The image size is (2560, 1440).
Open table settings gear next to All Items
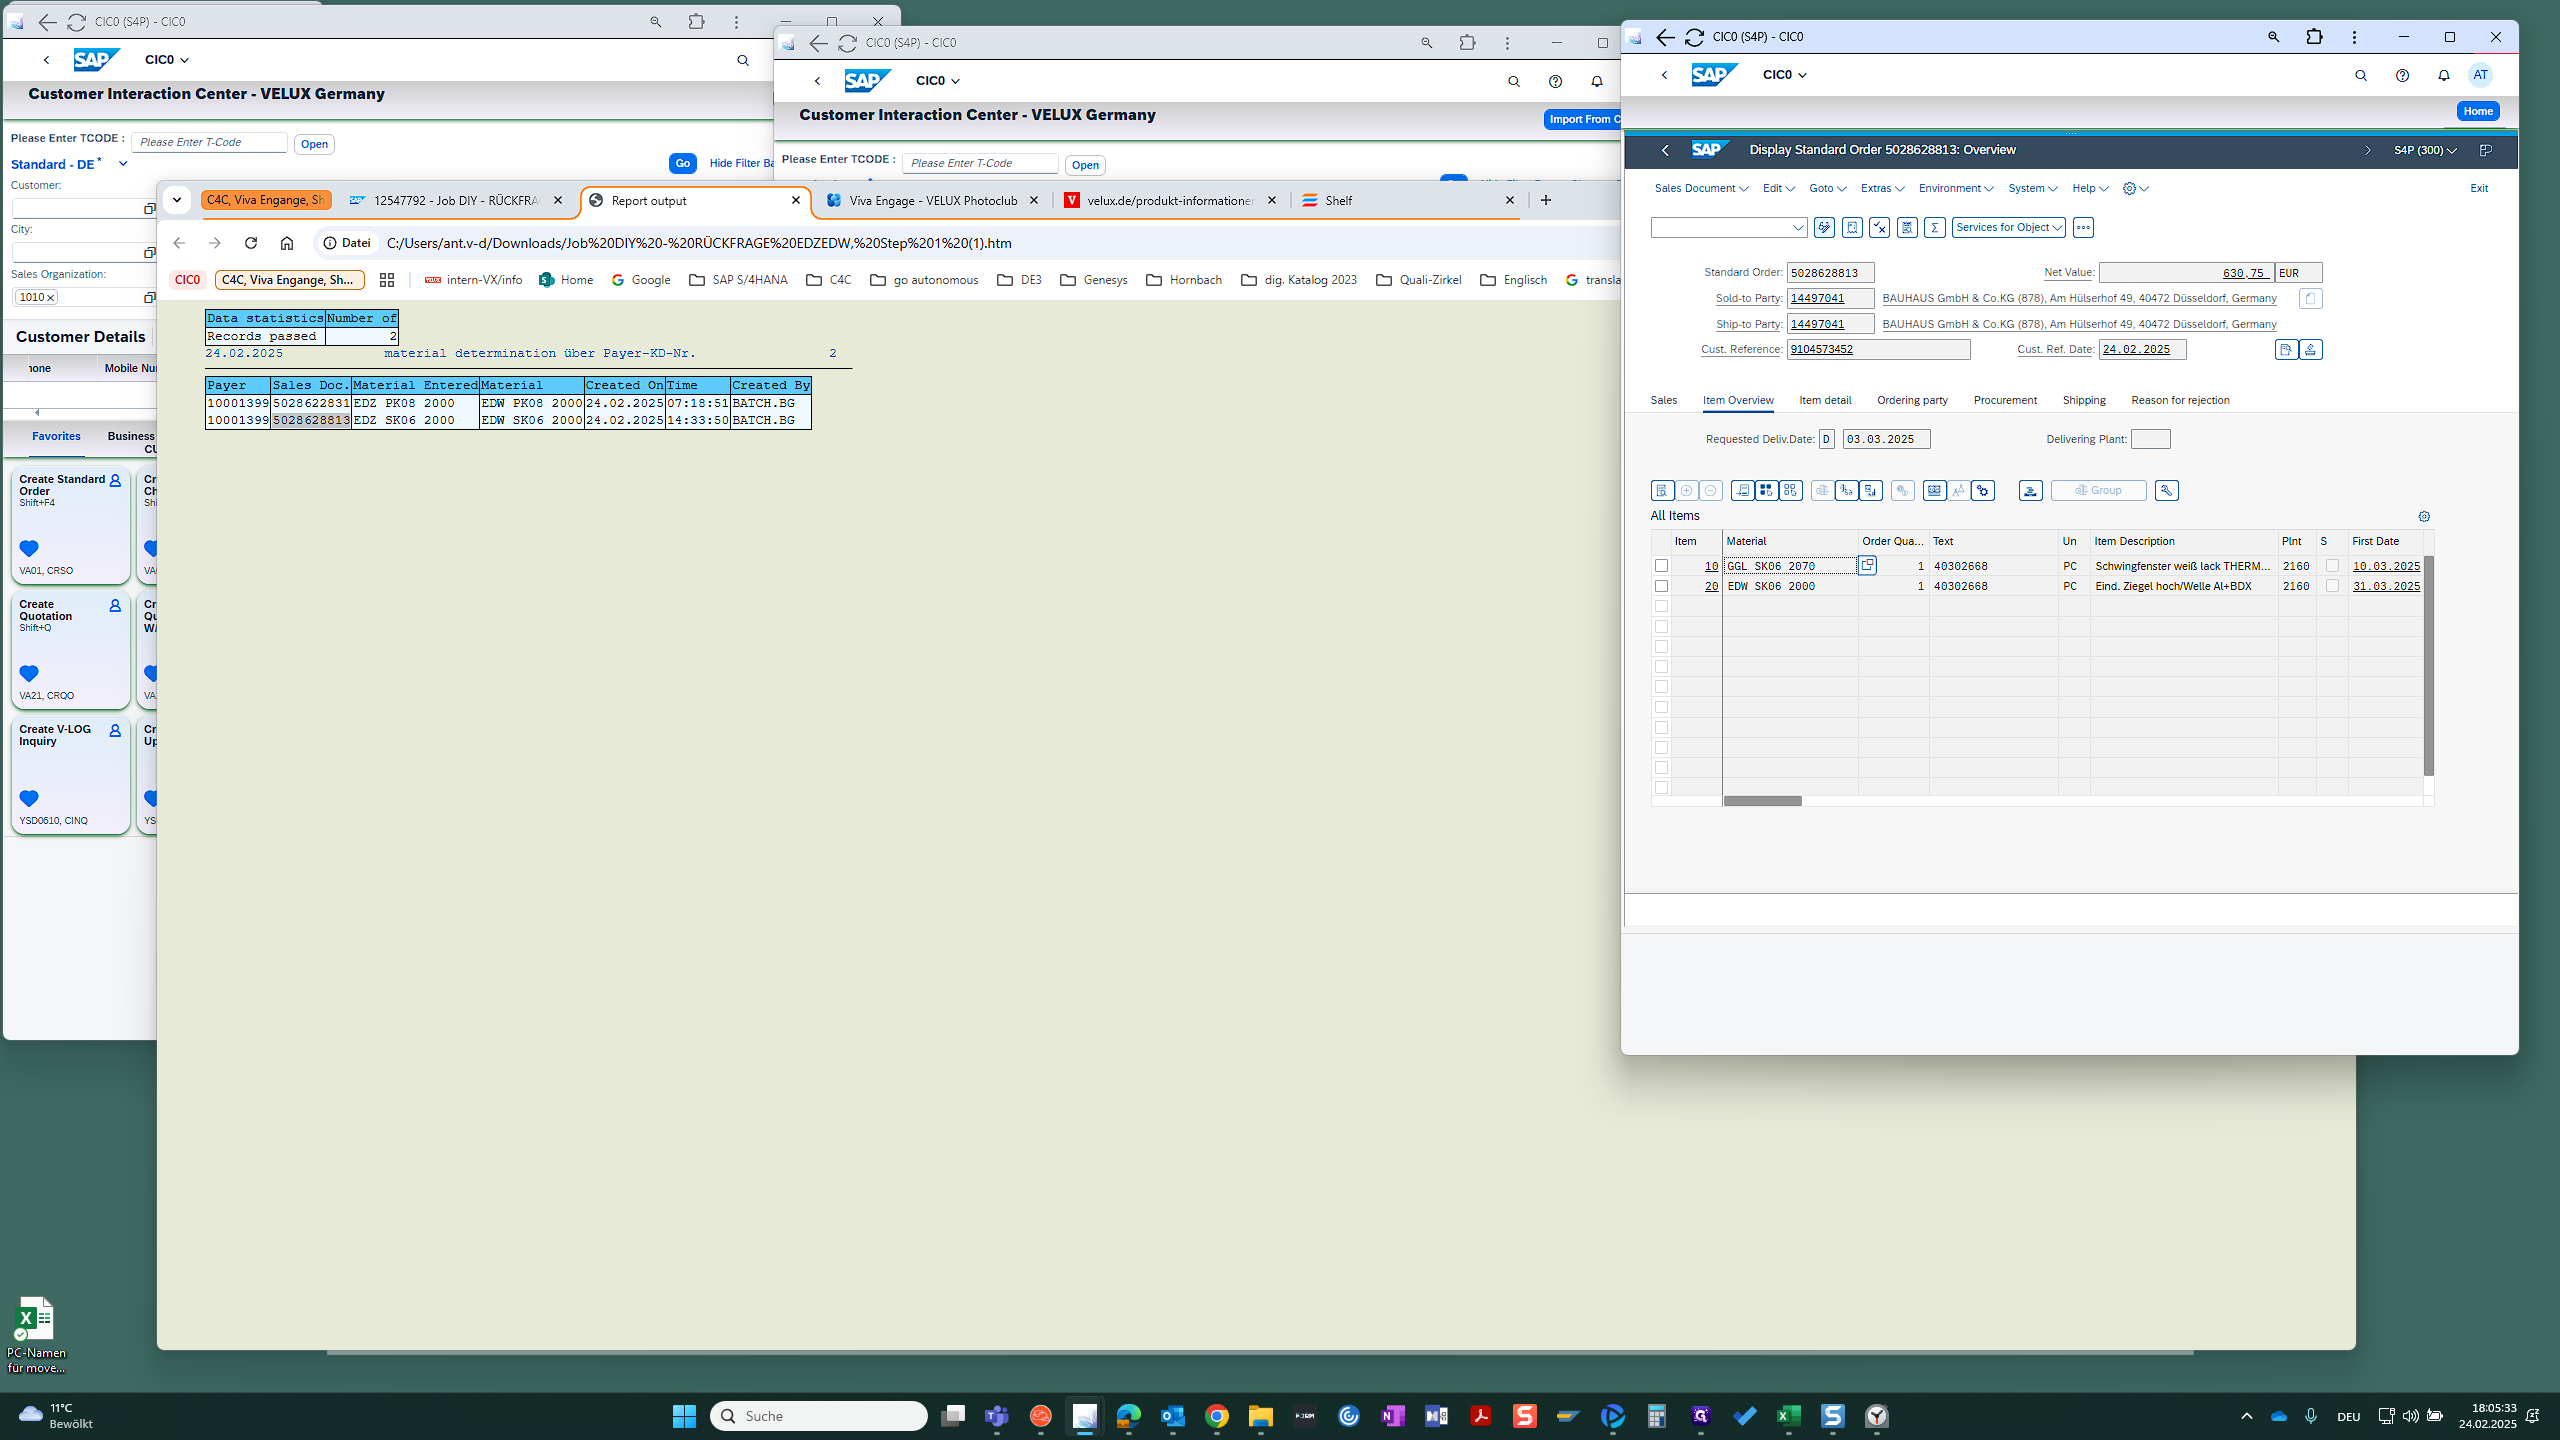point(2424,517)
